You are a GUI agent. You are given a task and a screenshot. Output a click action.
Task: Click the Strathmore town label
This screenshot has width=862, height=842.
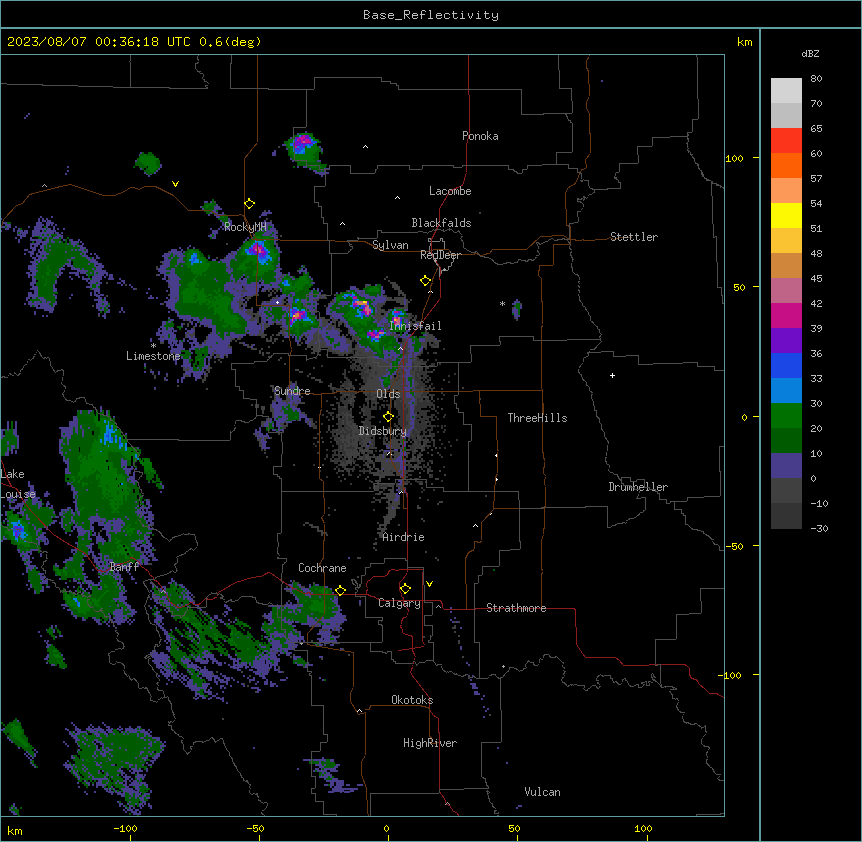(516, 608)
